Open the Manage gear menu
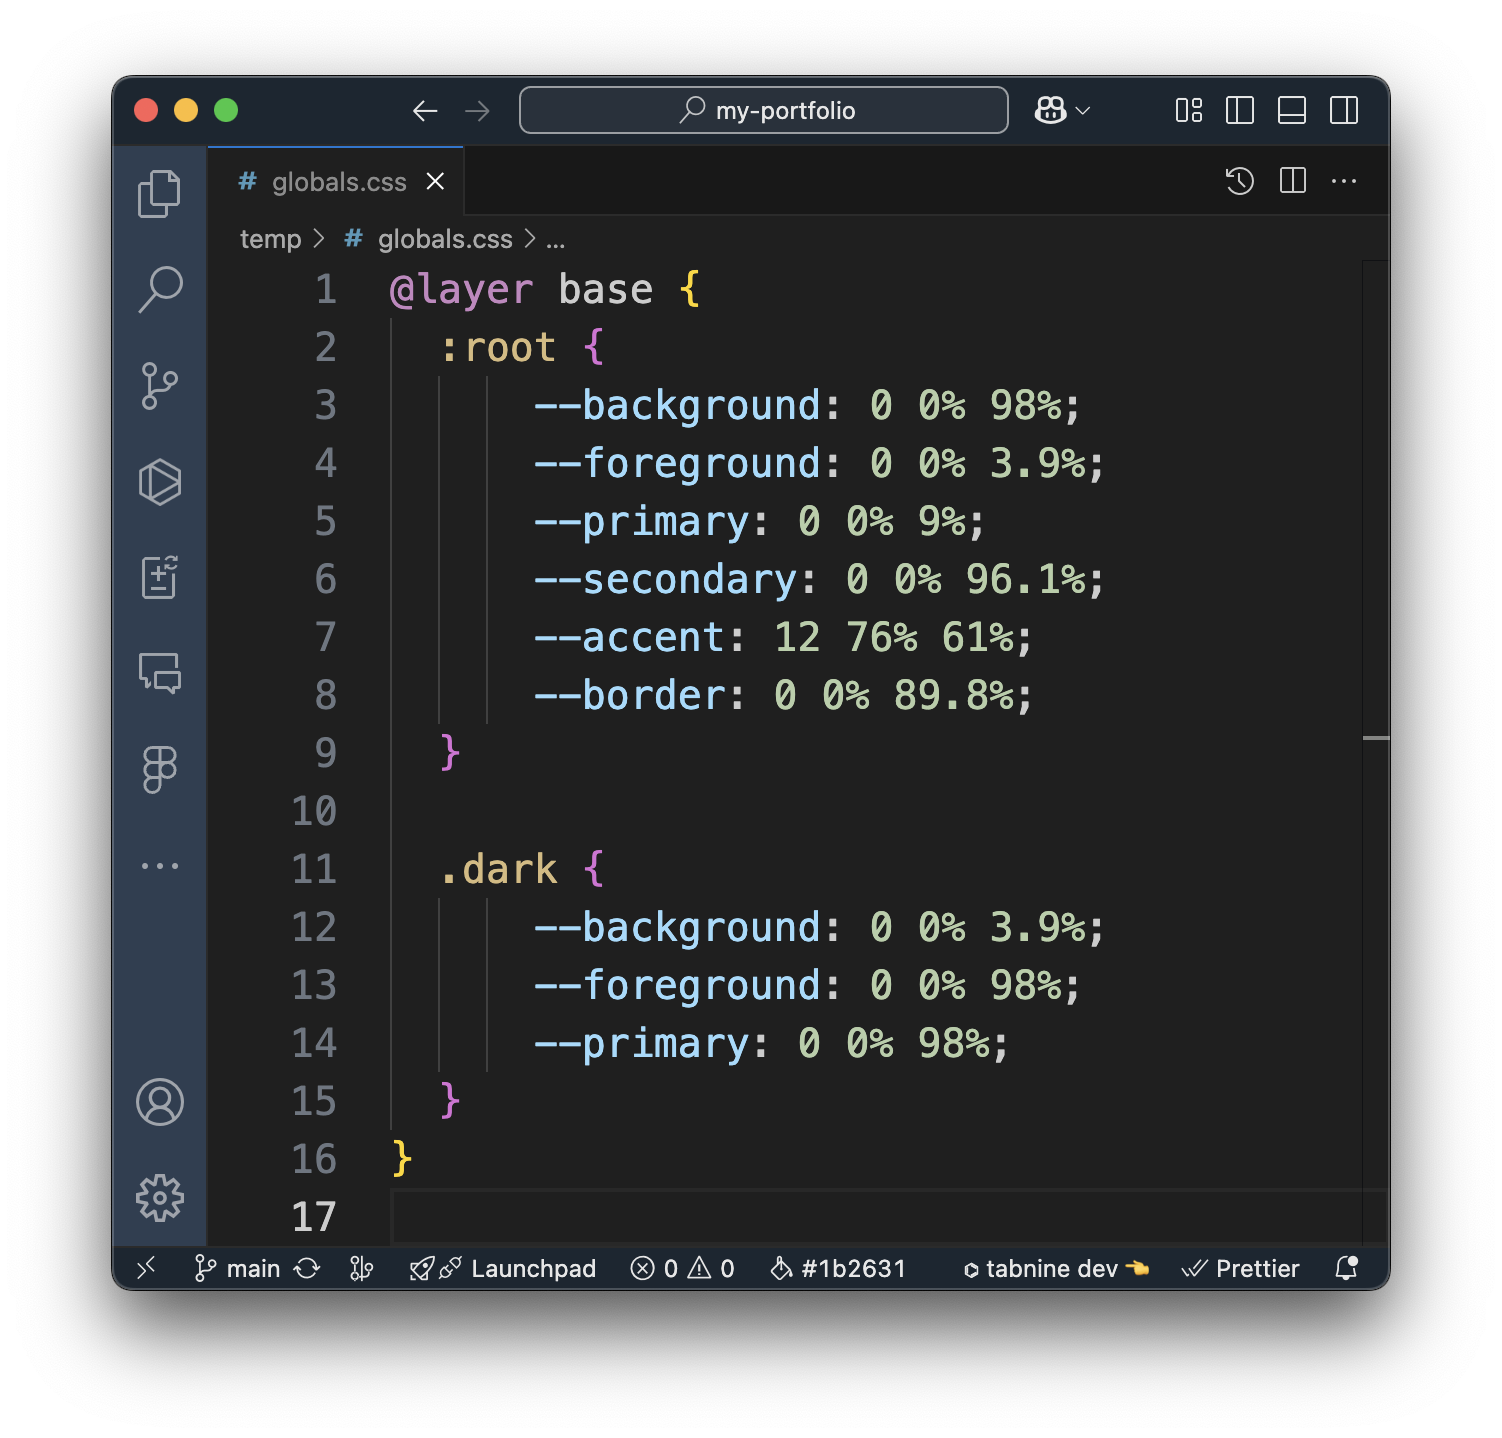The width and height of the screenshot is (1502, 1438). (x=159, y=1198)
